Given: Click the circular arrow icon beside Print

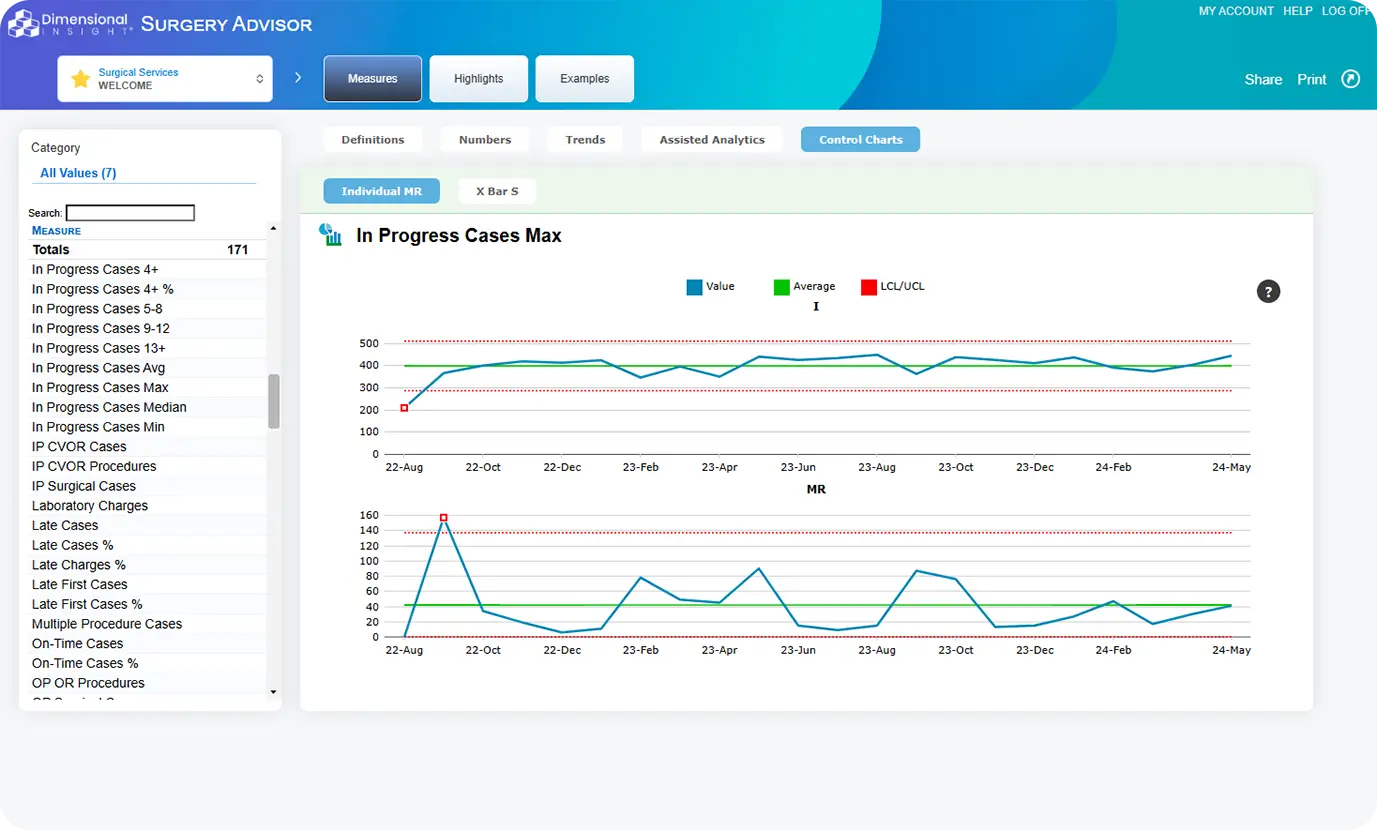Looking at the screenshot, I should [1351, 79].
